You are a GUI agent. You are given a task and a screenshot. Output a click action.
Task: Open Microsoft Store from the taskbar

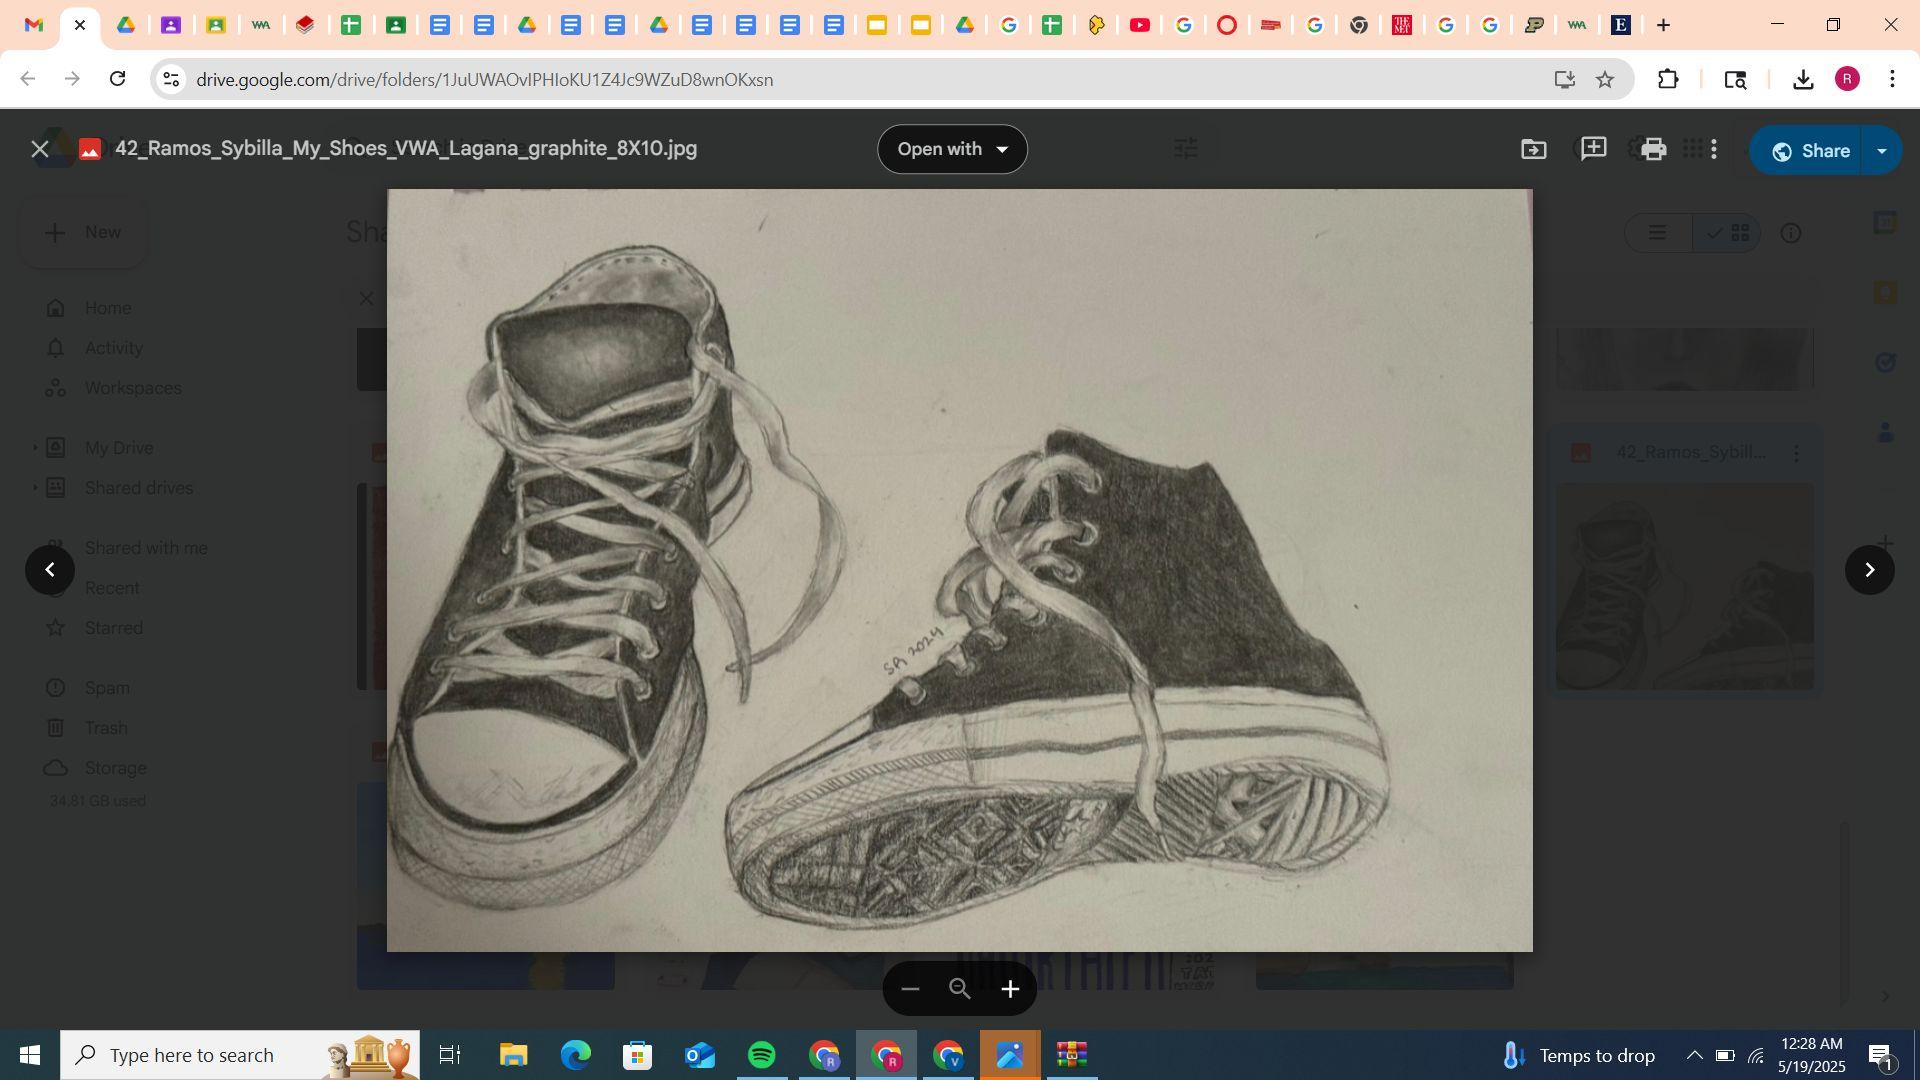point(638,1055)
